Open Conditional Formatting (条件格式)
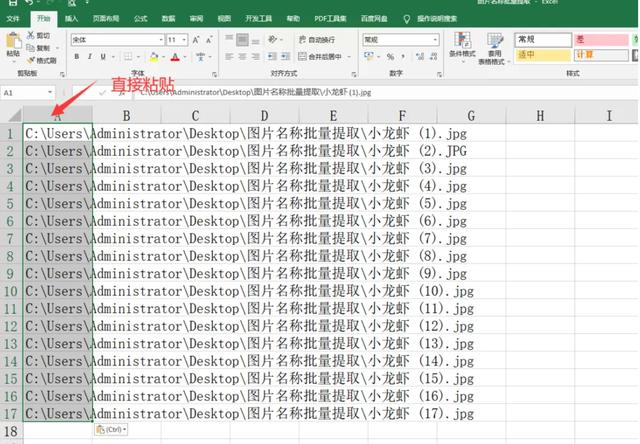 [x=462, y=48]
